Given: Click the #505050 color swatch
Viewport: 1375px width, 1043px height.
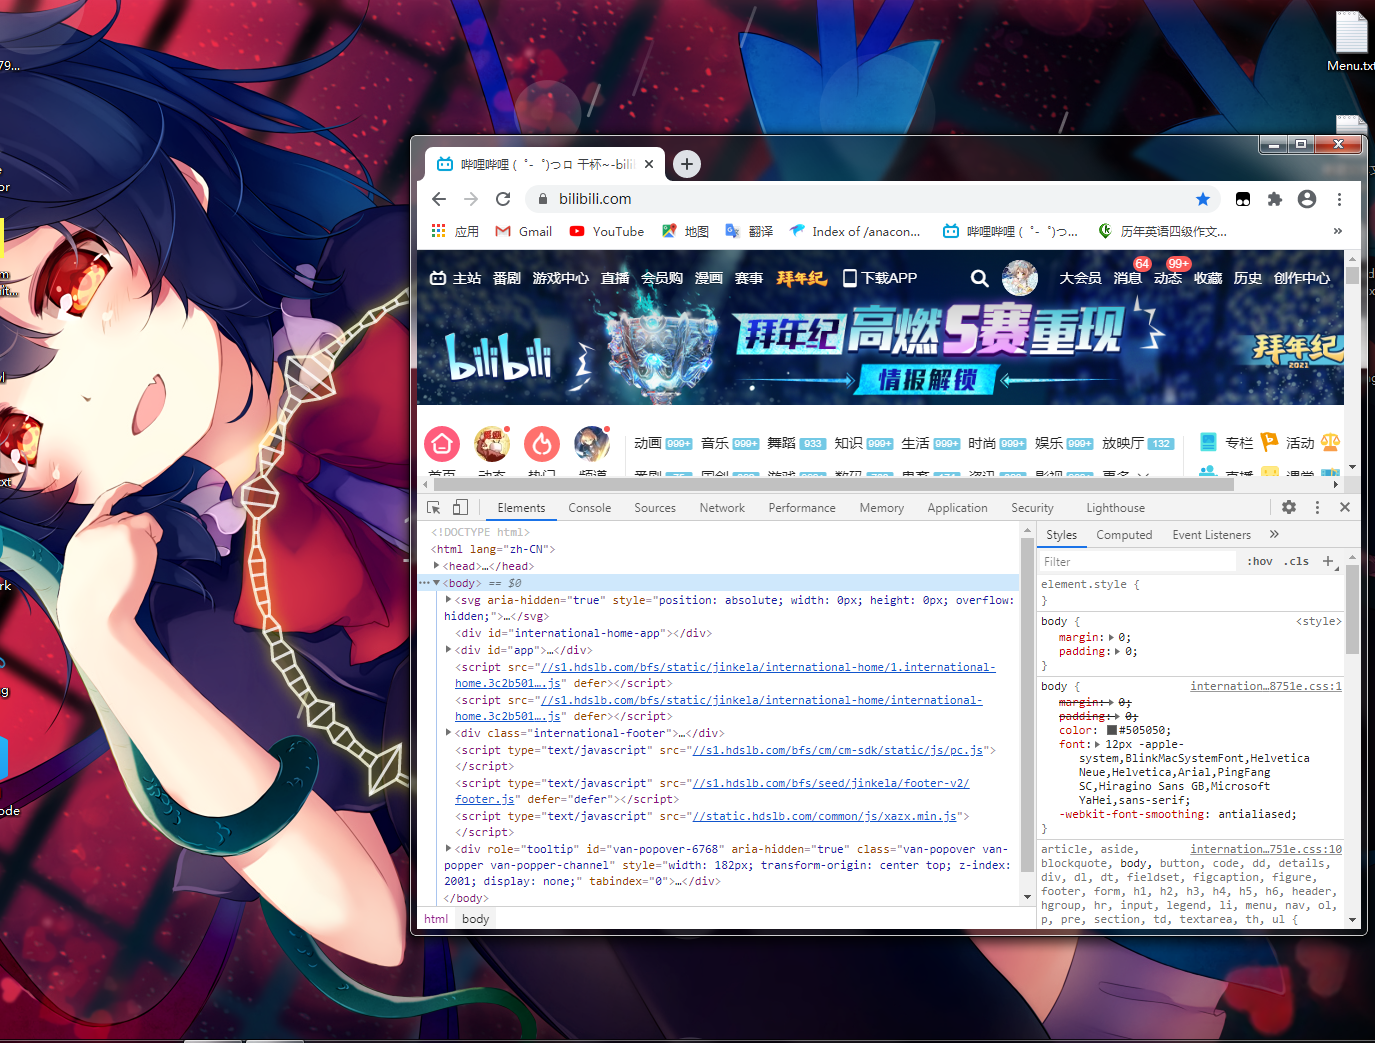Looking at the screenshot, I should point(1111,730).
